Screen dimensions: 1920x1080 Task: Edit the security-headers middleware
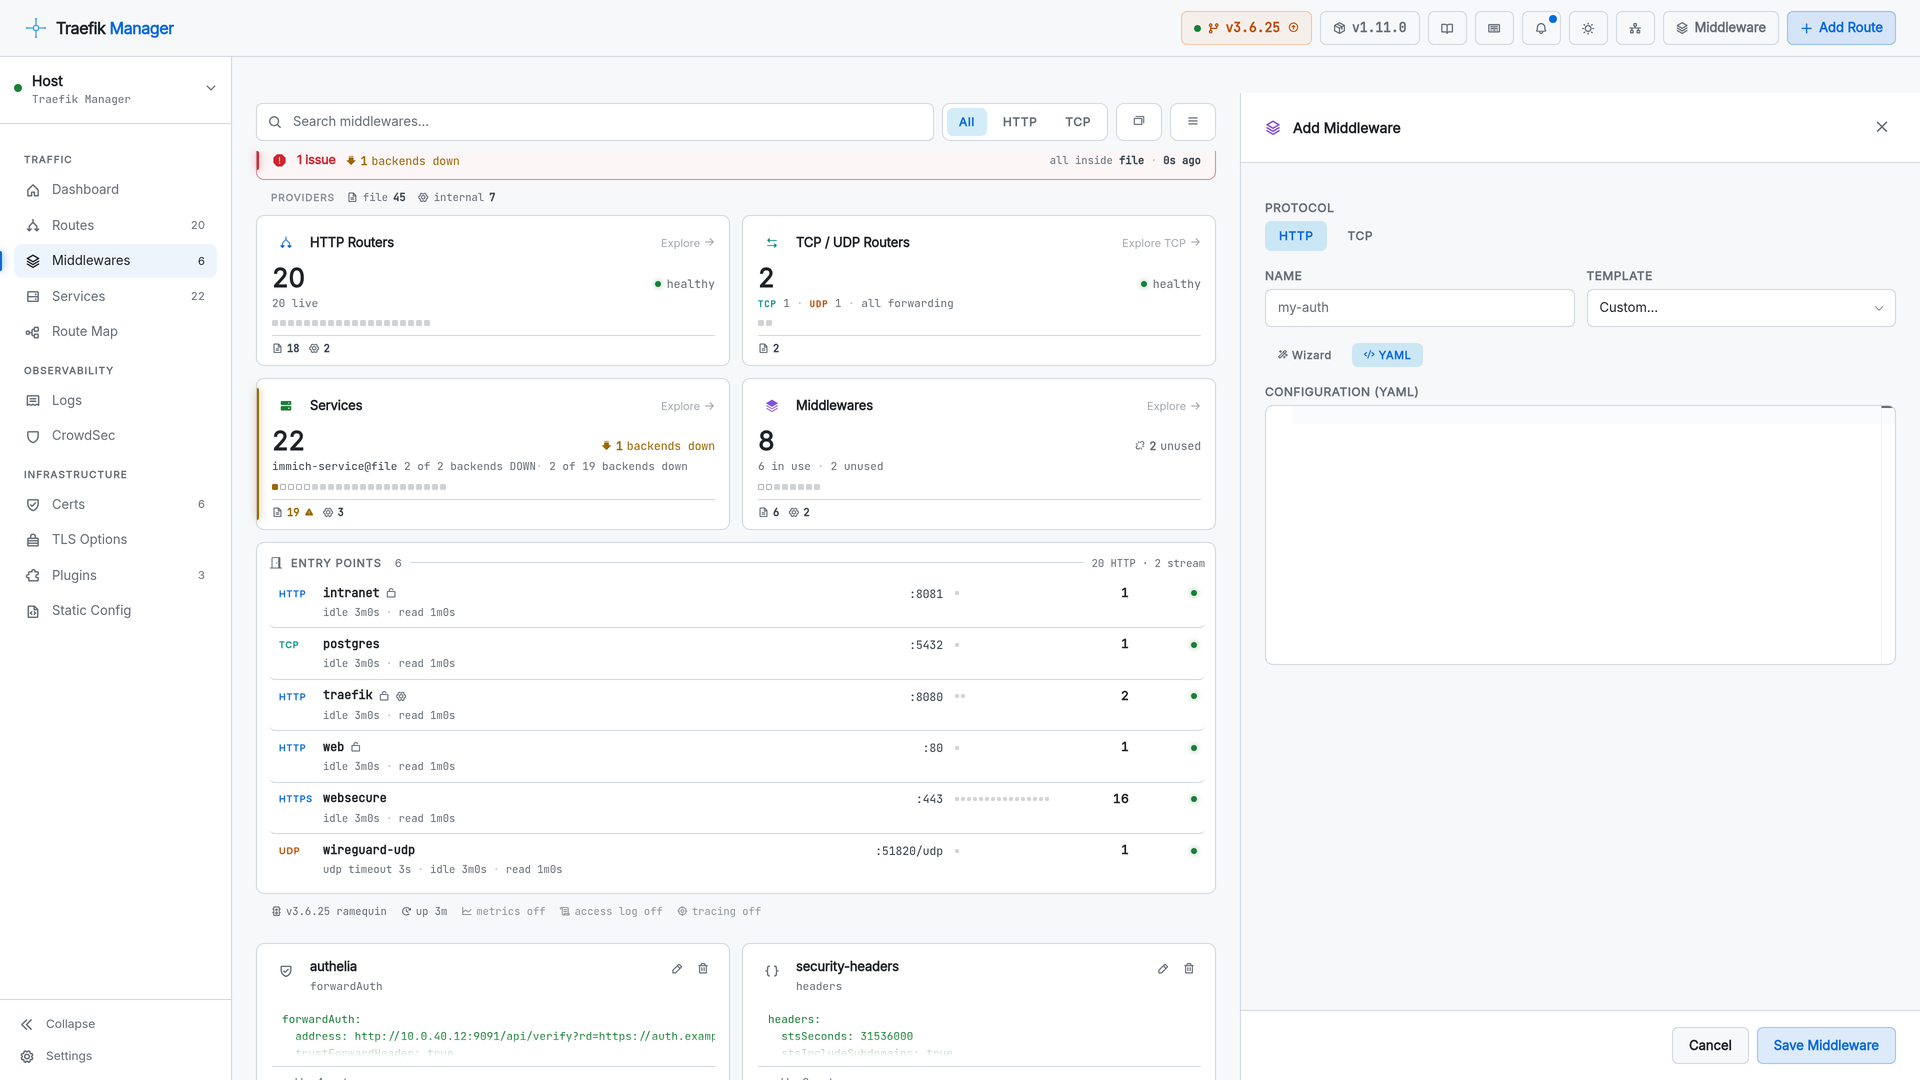click(x=1163, y=969)
